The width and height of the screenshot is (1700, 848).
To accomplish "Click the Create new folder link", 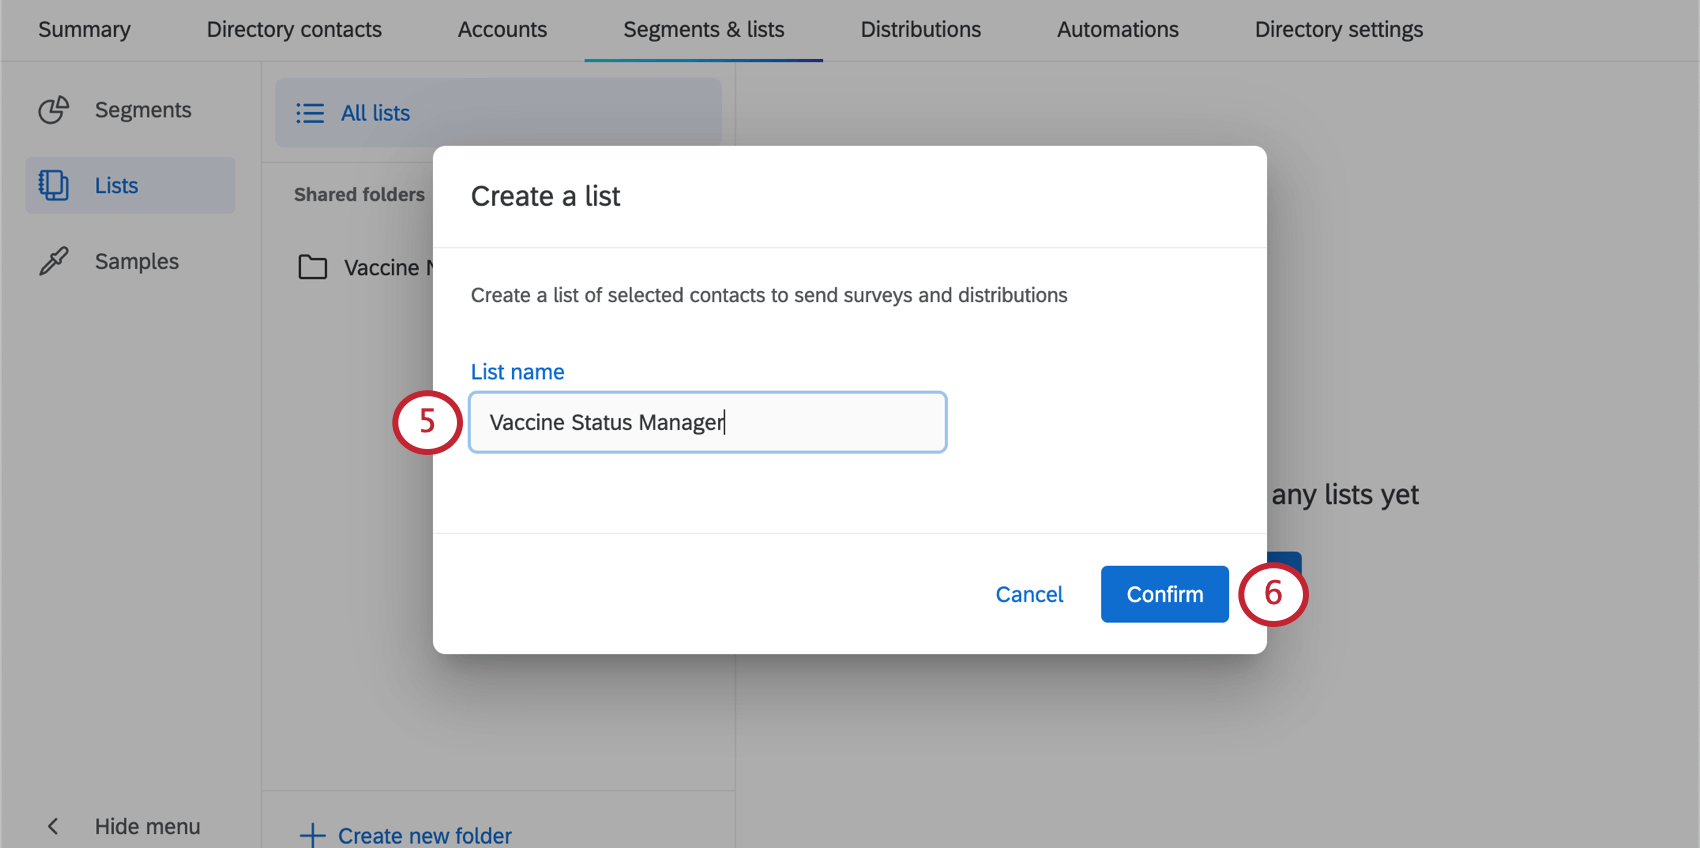I will [x=424, y=835].
